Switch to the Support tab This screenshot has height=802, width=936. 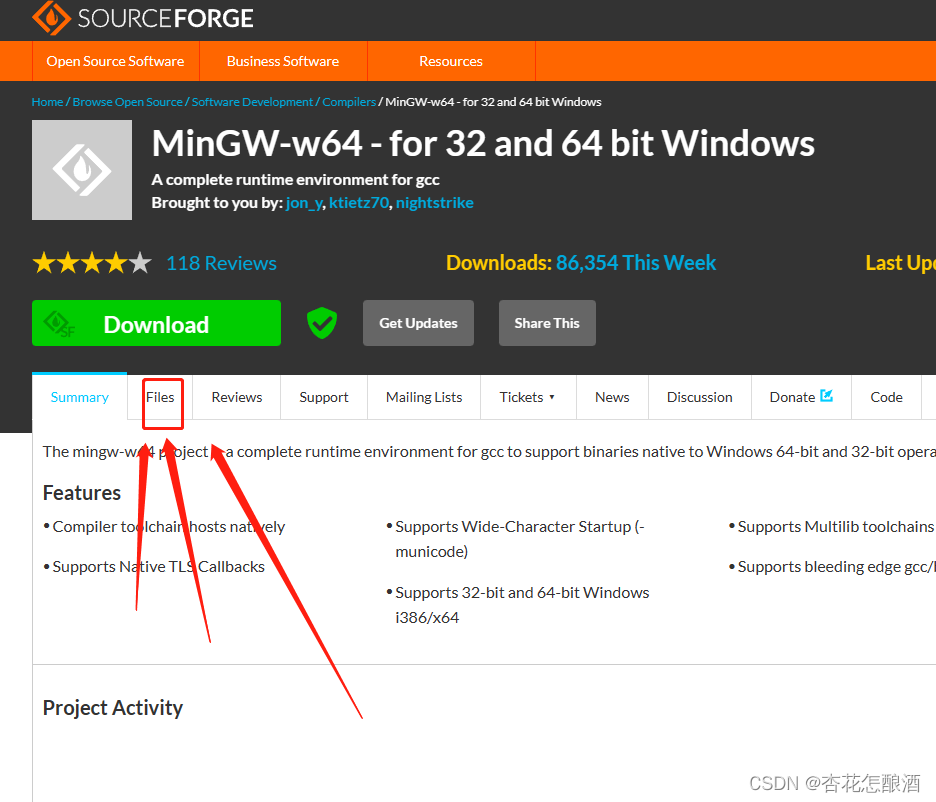[x=324, y=397]
